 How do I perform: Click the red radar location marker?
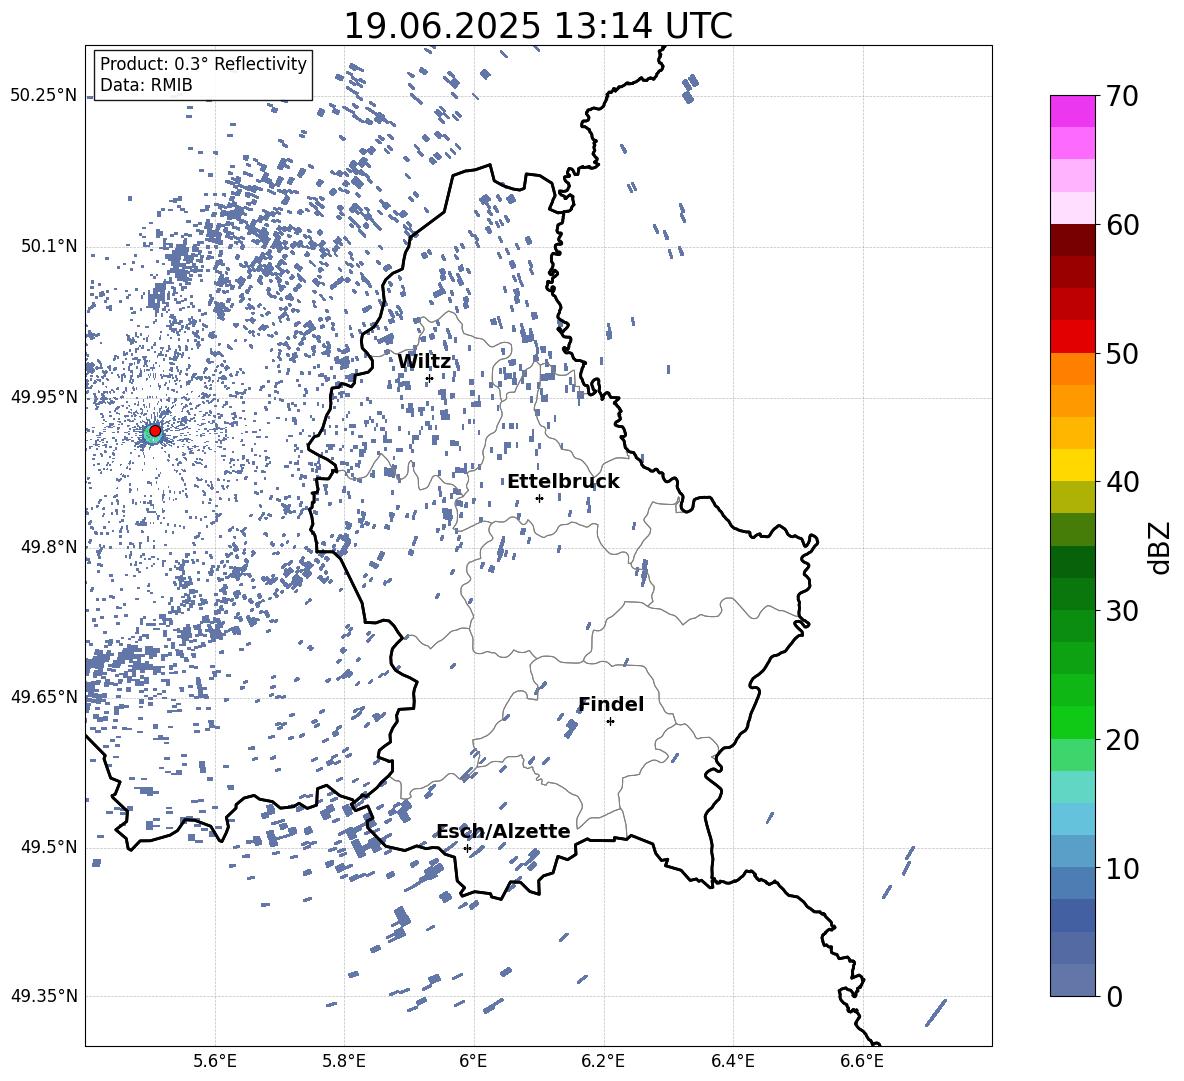(x=155, y=430)
